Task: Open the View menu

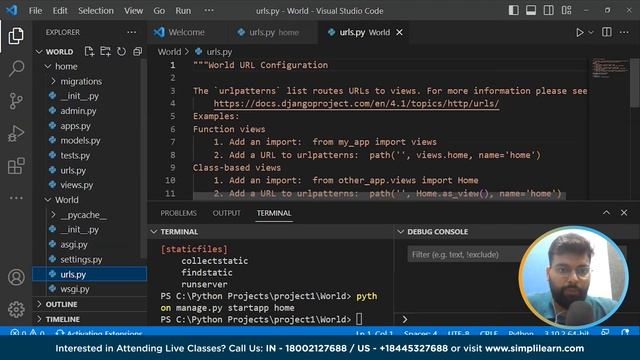Action: point(133,11)
